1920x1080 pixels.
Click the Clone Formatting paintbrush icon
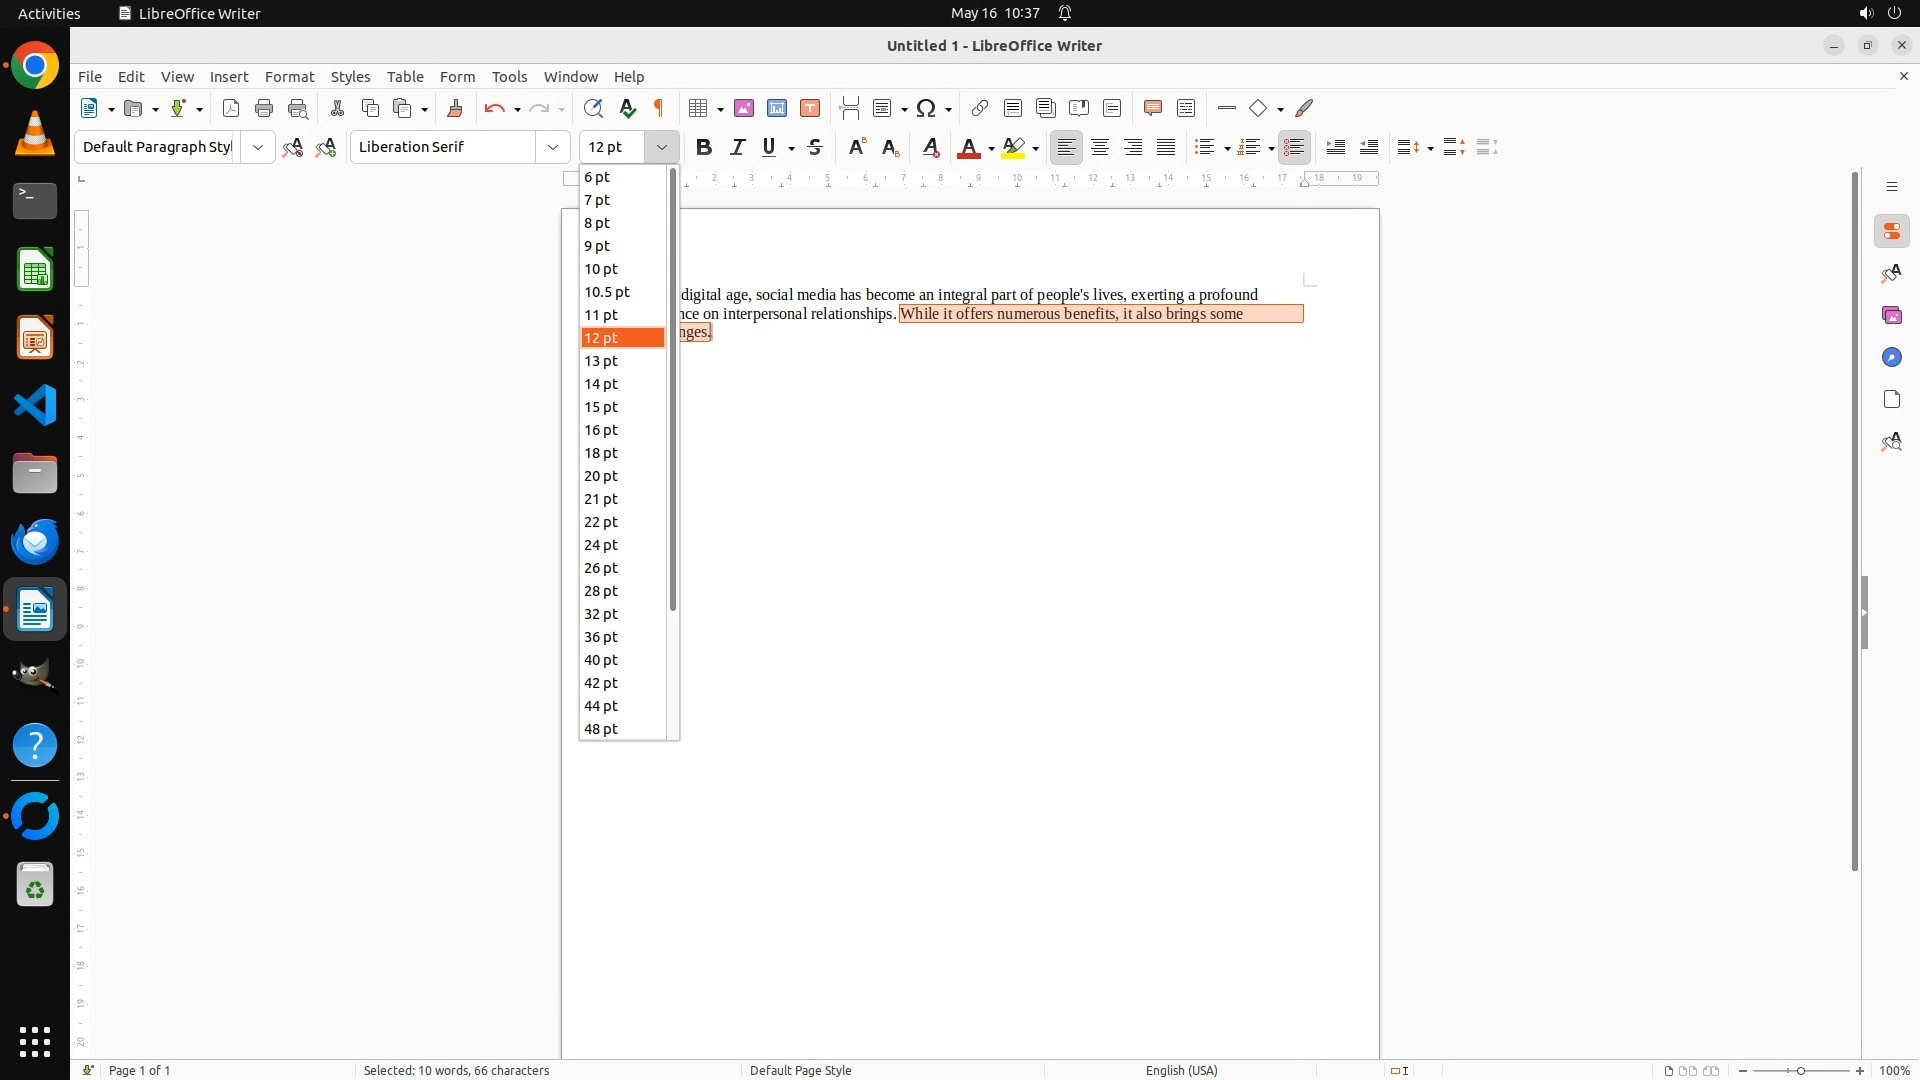[455, 108]
